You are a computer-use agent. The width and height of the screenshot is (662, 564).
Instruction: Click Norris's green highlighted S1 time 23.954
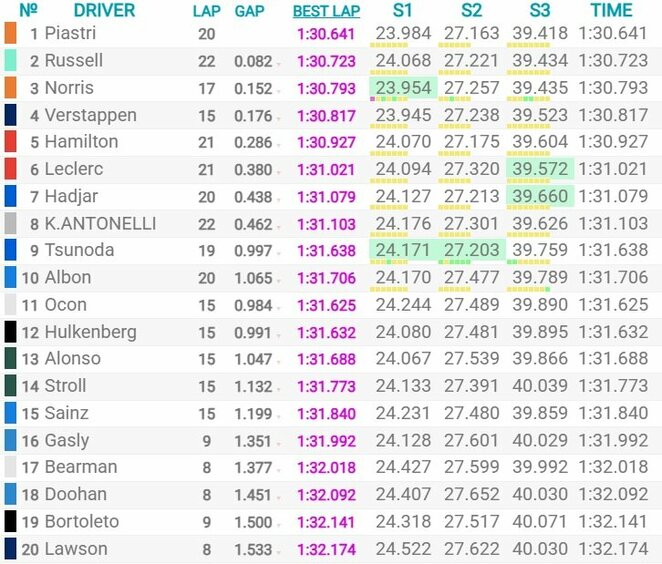[404, 87]
